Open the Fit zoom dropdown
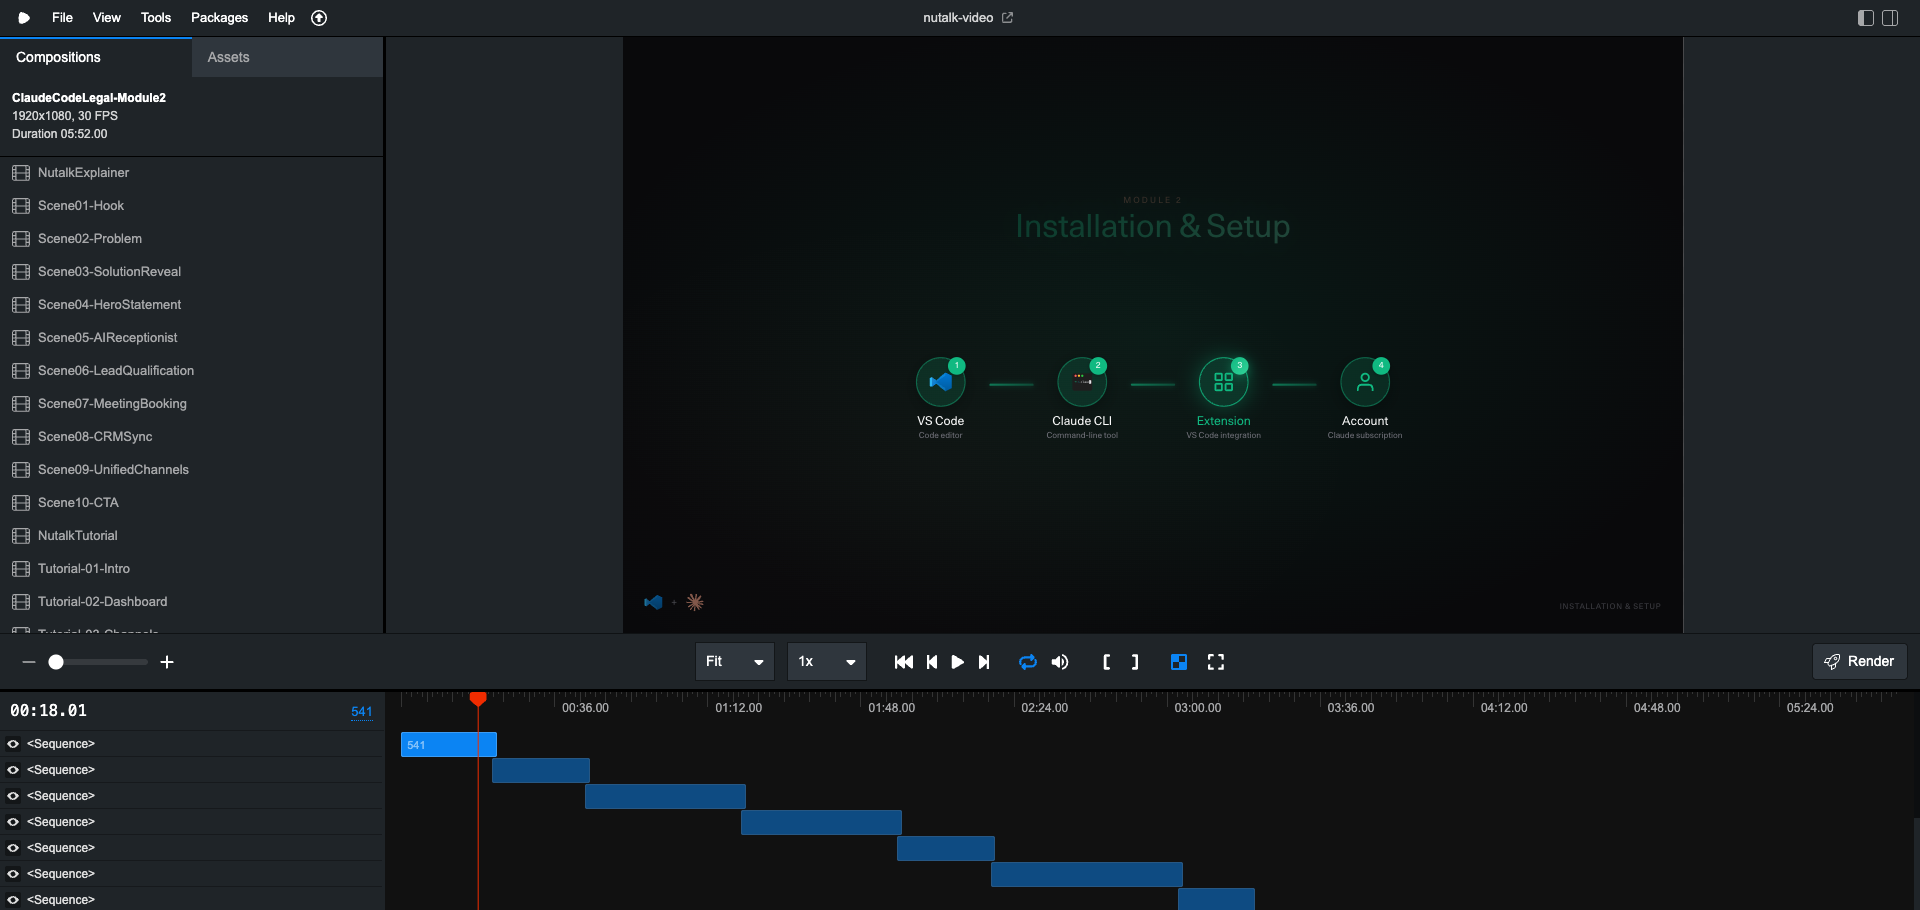 (734, 662)
